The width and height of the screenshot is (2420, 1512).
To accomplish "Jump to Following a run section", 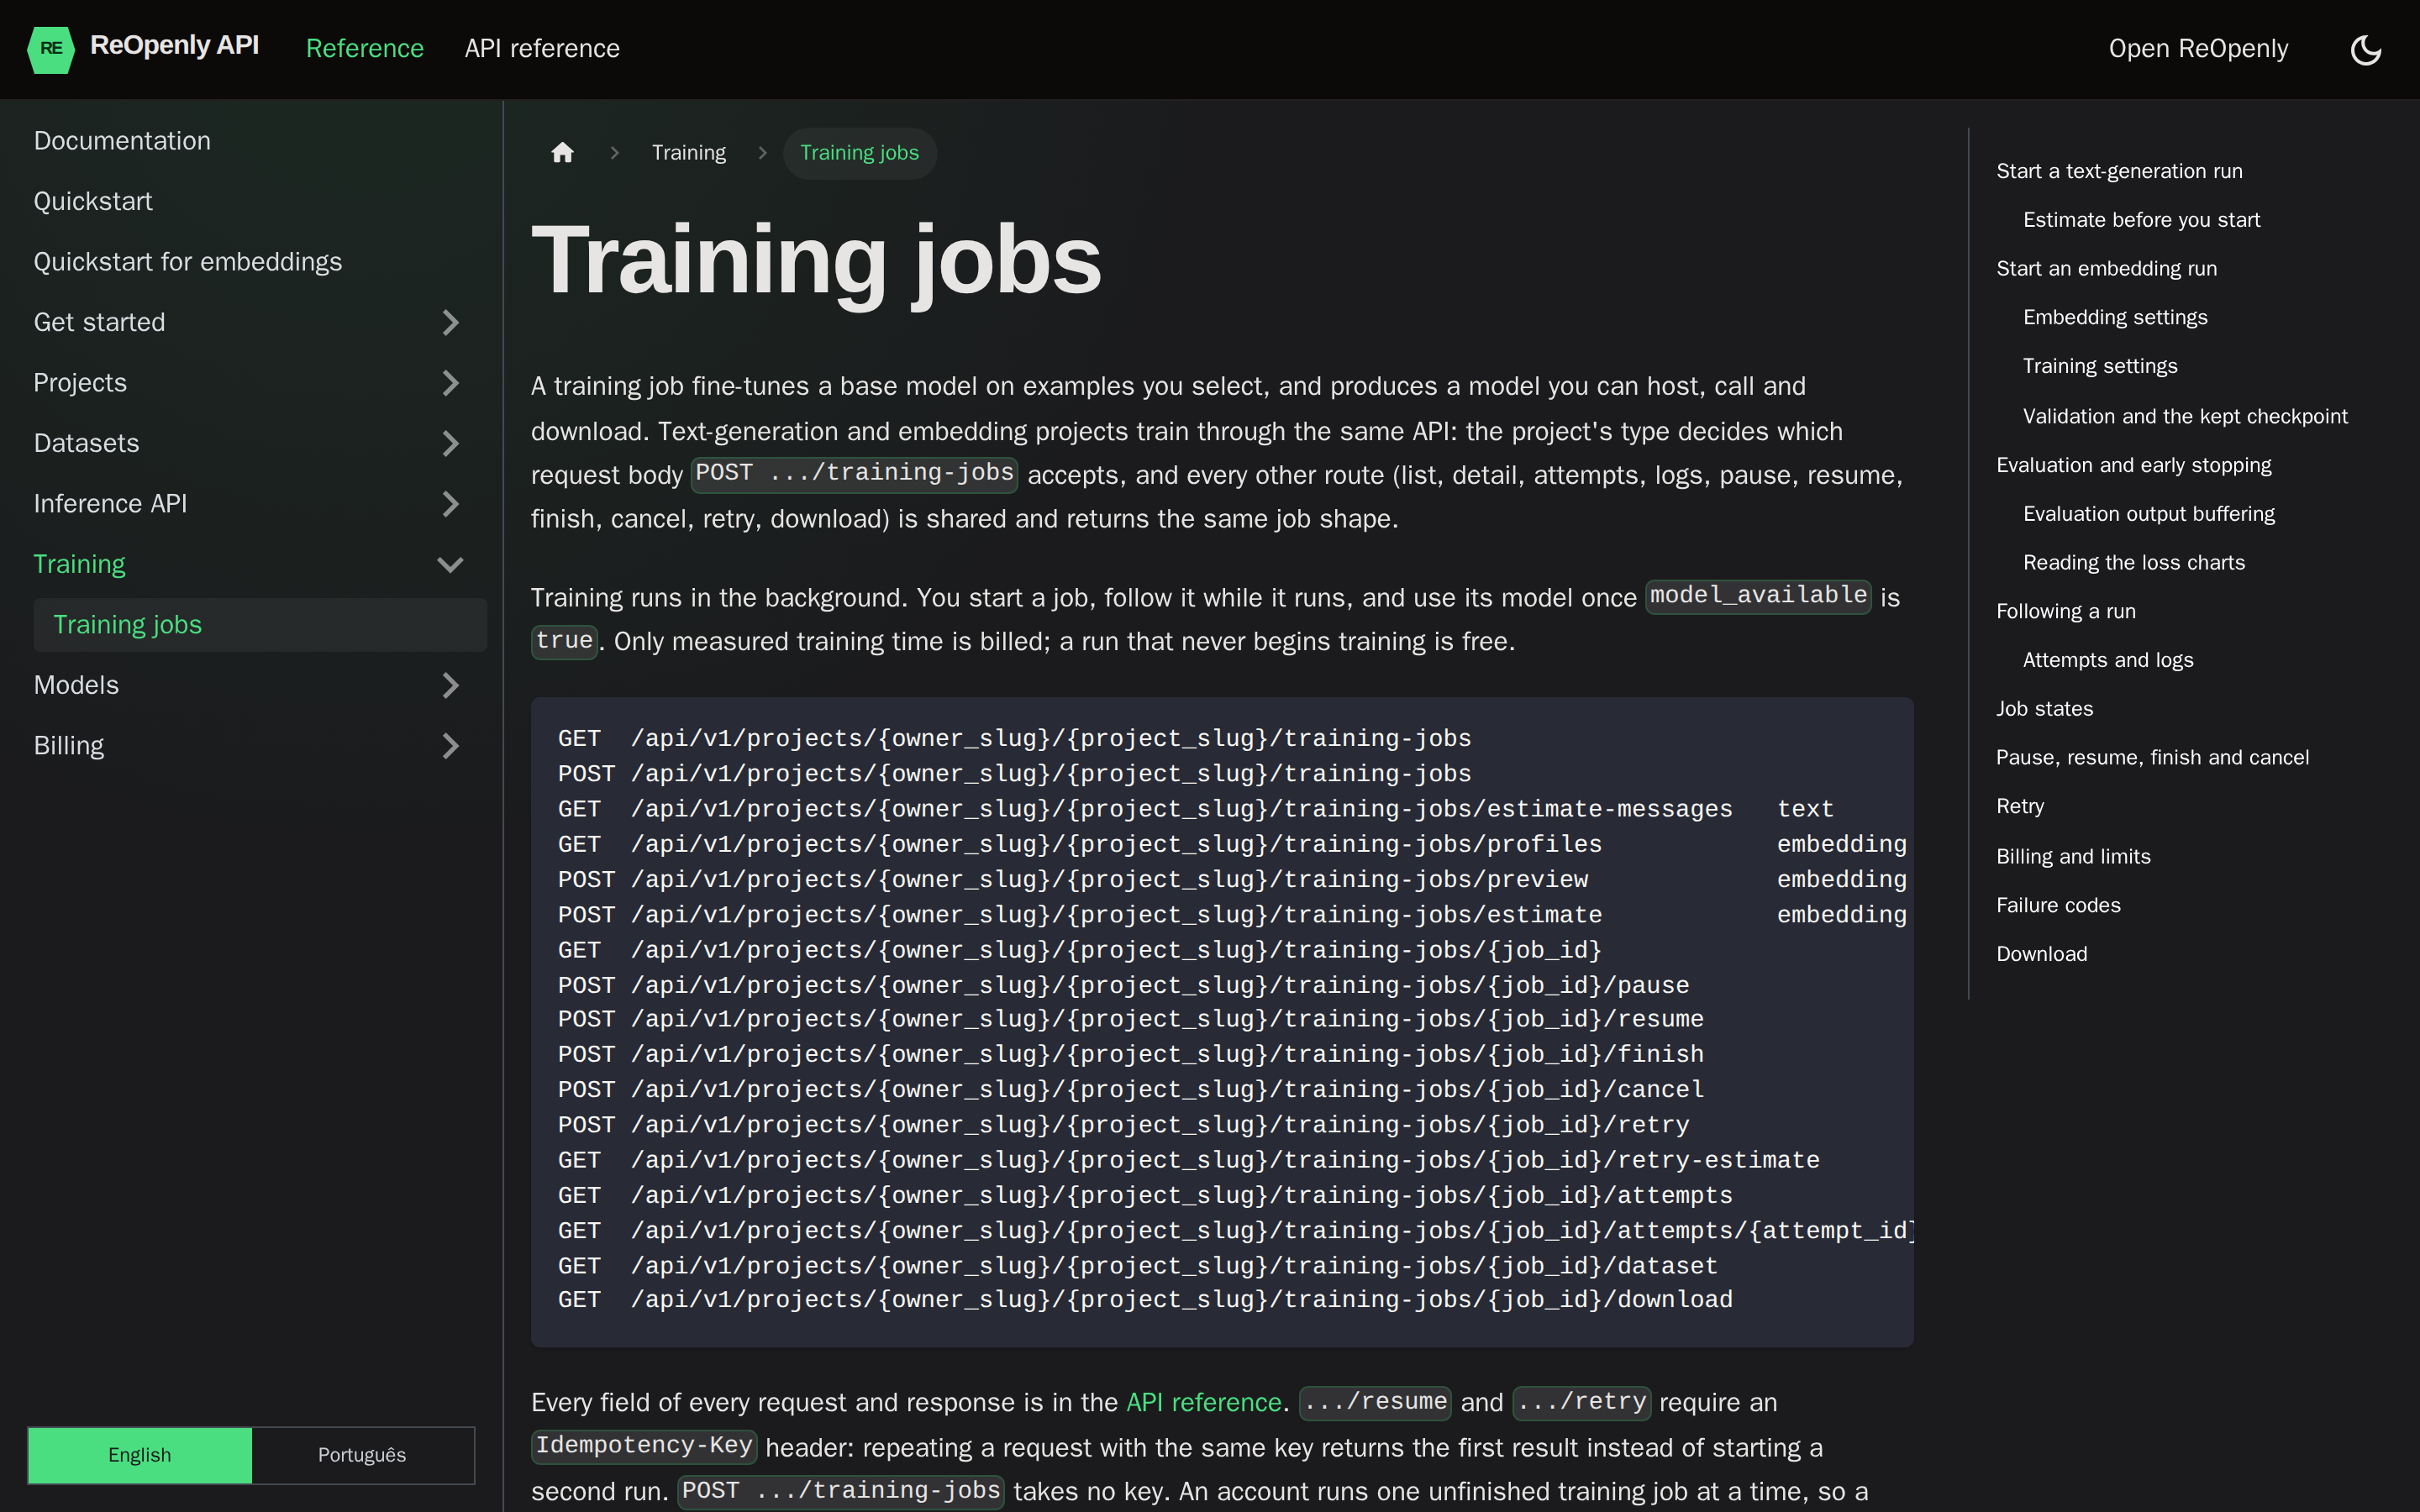I will click(x=2065, y=612).
